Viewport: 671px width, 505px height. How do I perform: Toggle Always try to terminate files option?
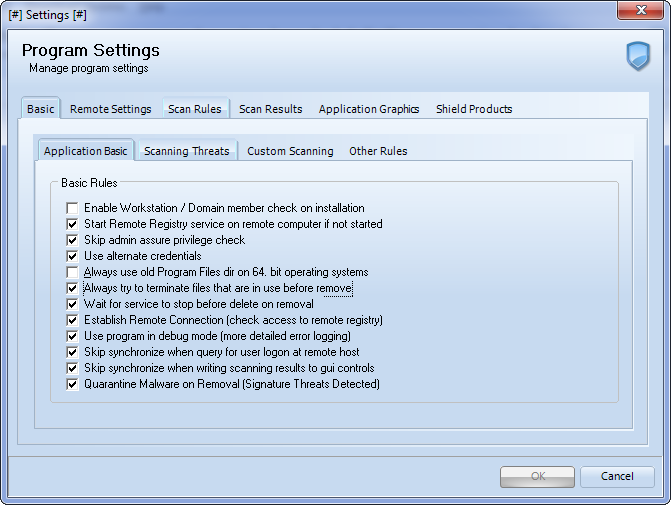click(x=72, y=288)
